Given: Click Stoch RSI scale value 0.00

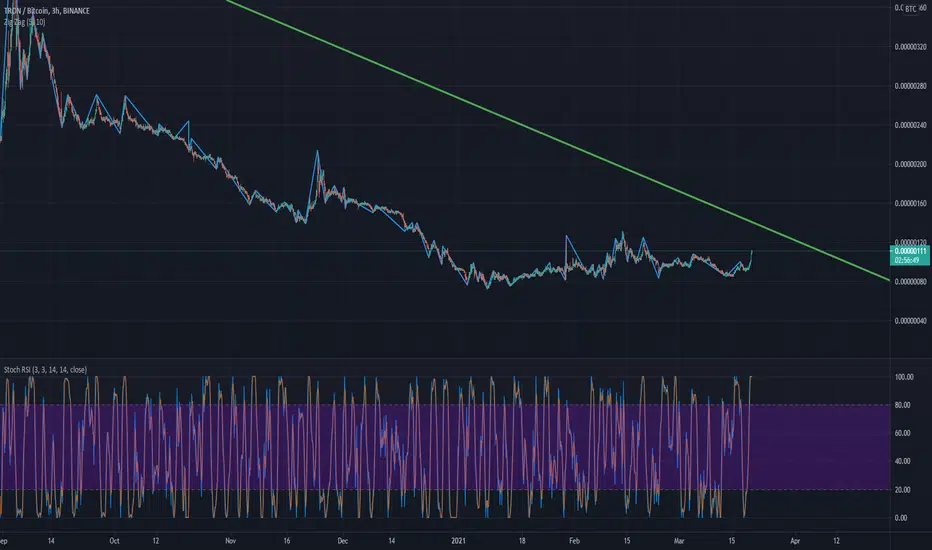Looking at the screenshot, I should [901, 518].
